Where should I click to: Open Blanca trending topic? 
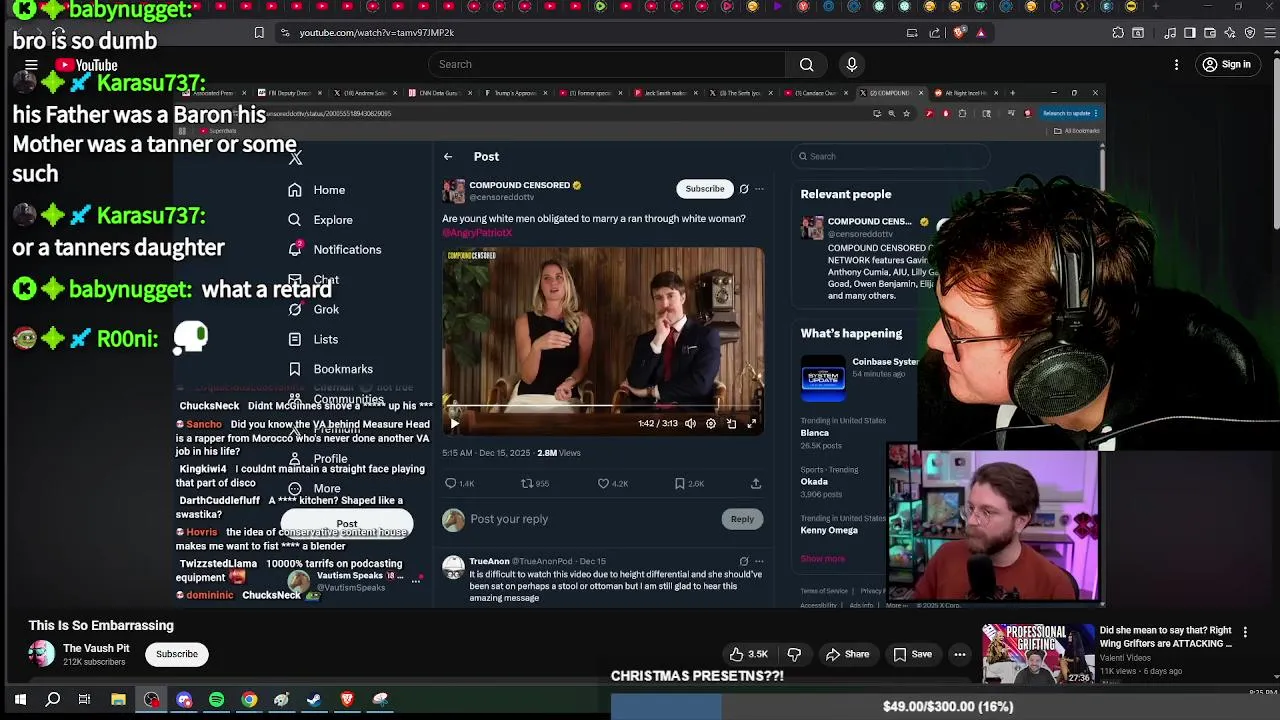814,433
